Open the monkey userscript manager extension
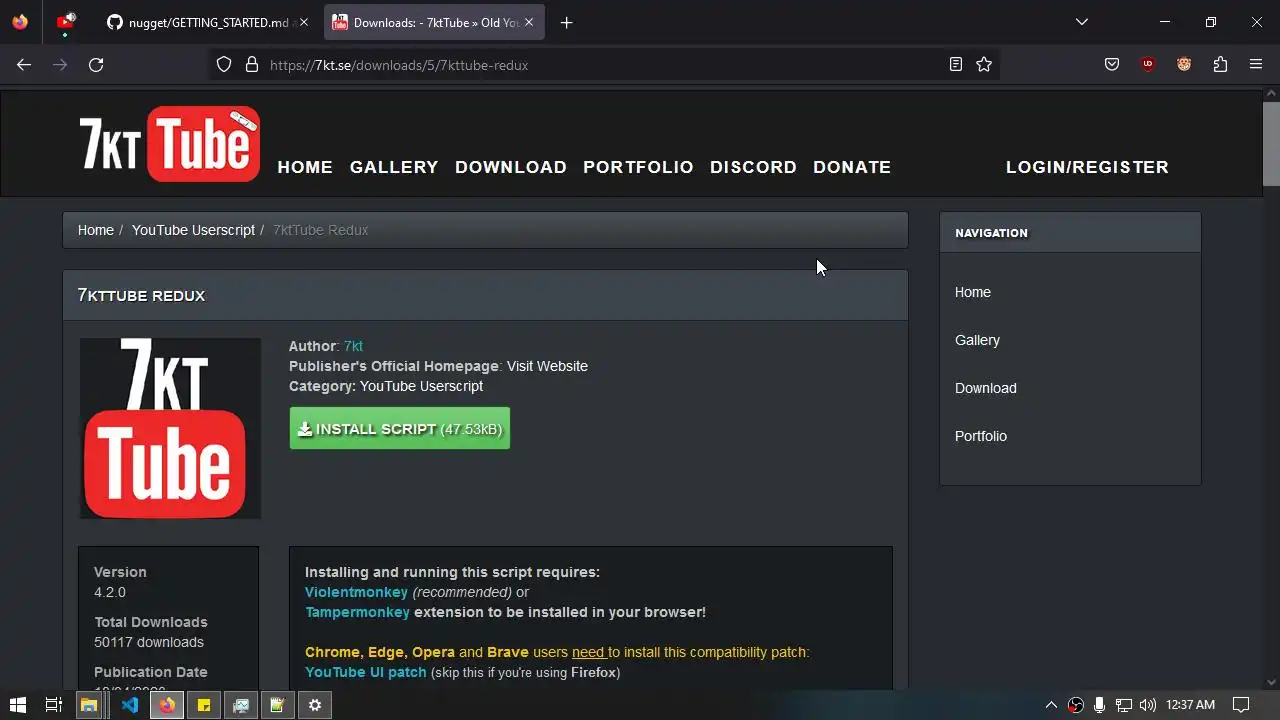Image resolution: width=1280 pixels, height=720 pixels. point(1184,64)
